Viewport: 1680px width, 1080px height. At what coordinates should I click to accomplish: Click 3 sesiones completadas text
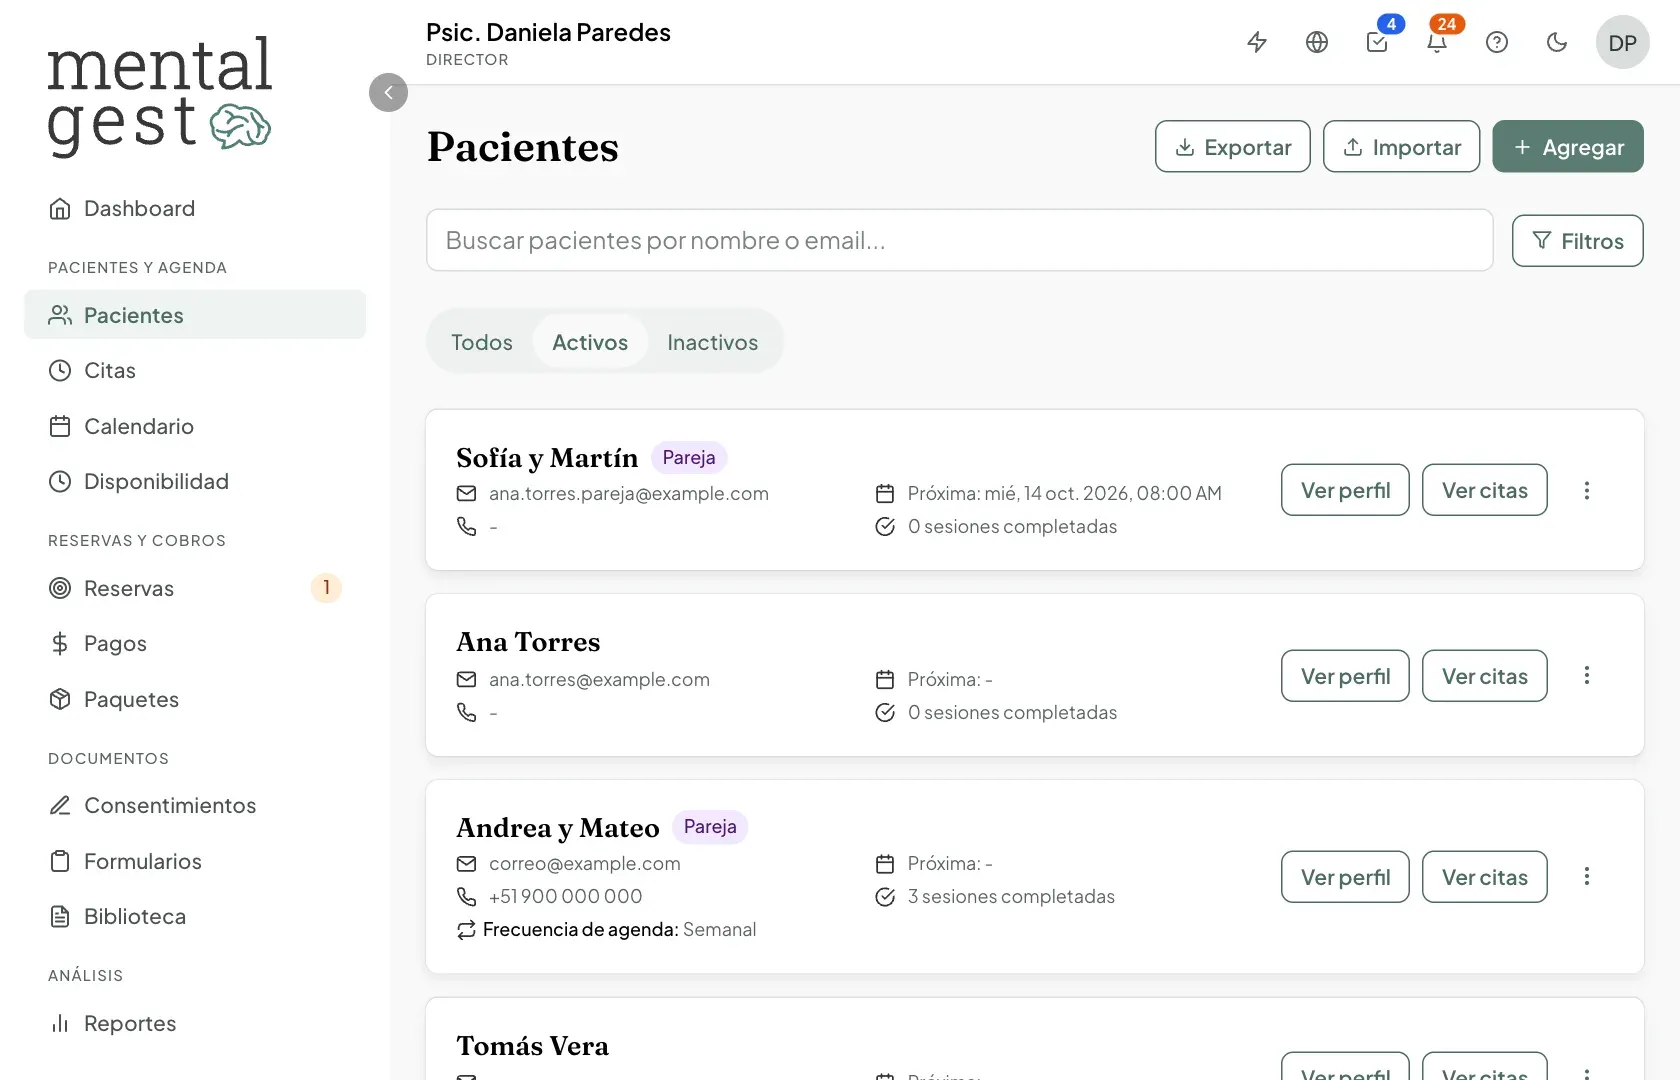coord(1011,896)
